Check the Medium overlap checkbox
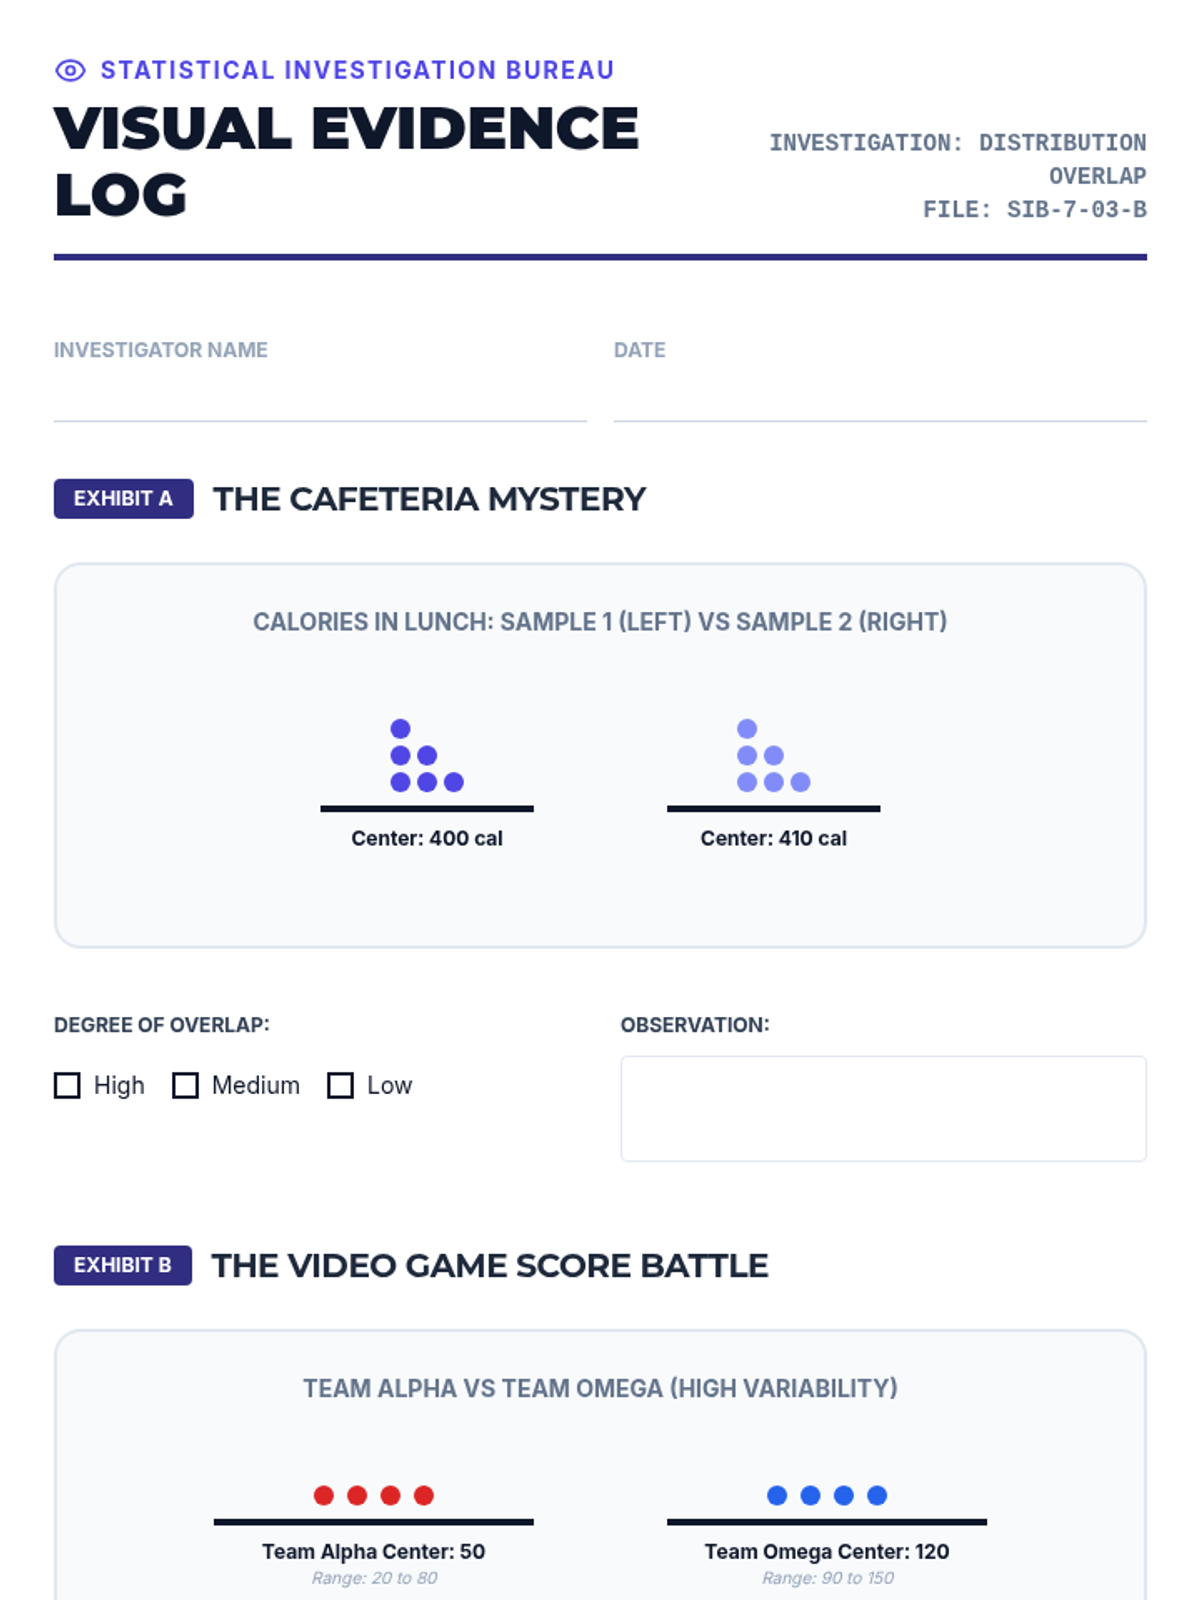The width and height of the screenshot is (1200, 1600). click(185, 1085)
